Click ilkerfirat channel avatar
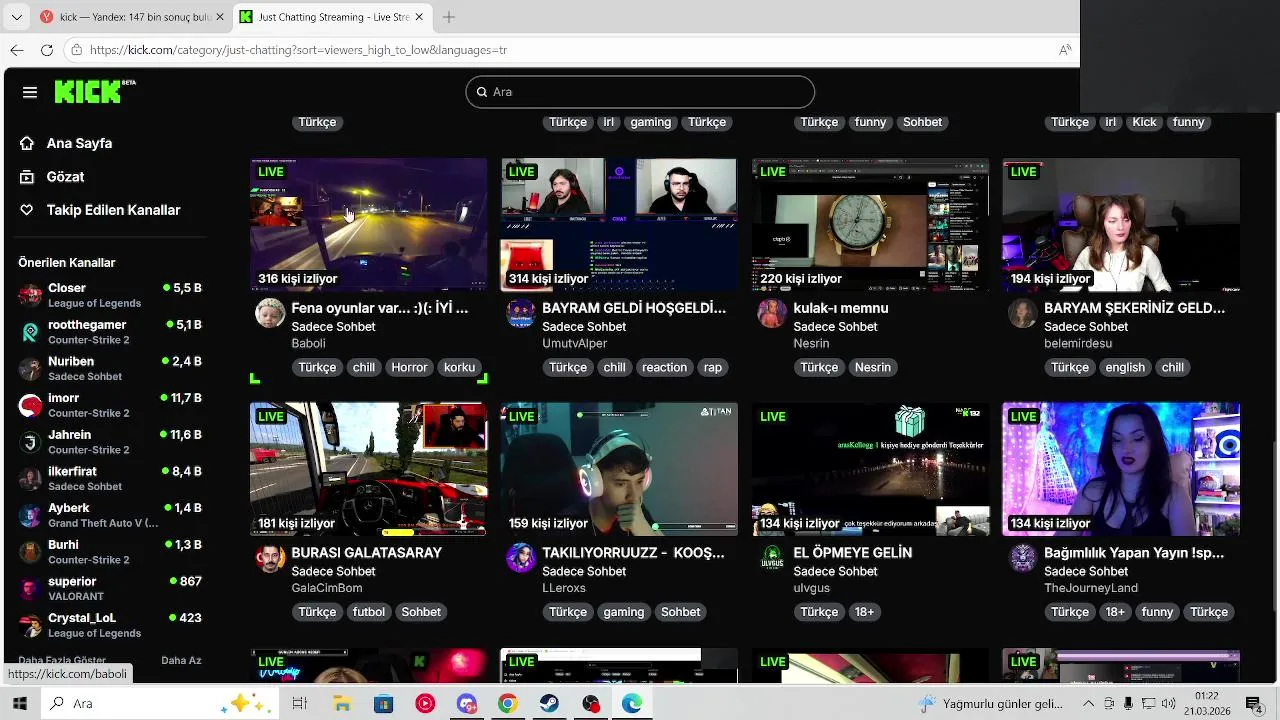The width and height of the screenshot is (1280, 720). [x=31, y=478]
